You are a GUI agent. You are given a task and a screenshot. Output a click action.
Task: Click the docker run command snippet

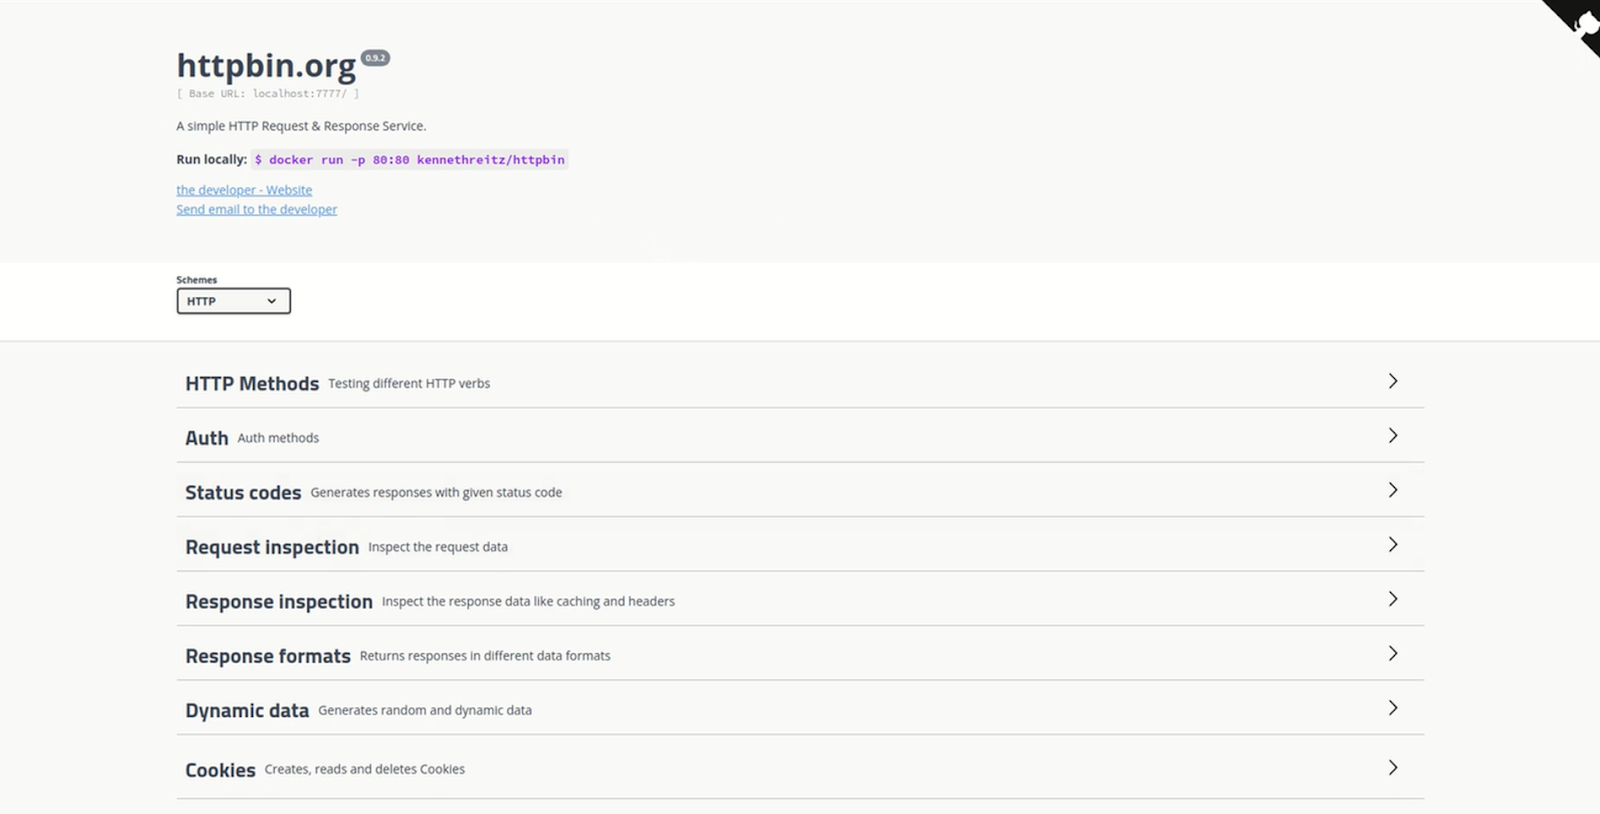click(410, 160)
